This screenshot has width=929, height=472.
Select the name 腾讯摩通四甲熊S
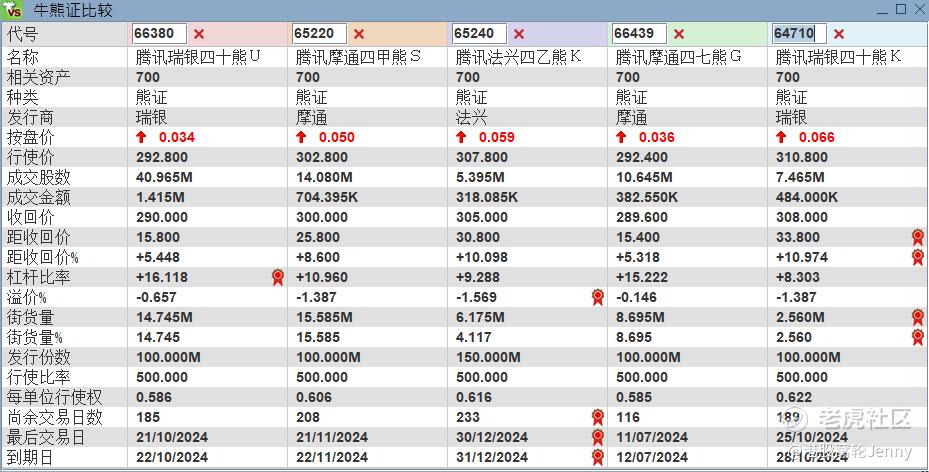point(358,57)
